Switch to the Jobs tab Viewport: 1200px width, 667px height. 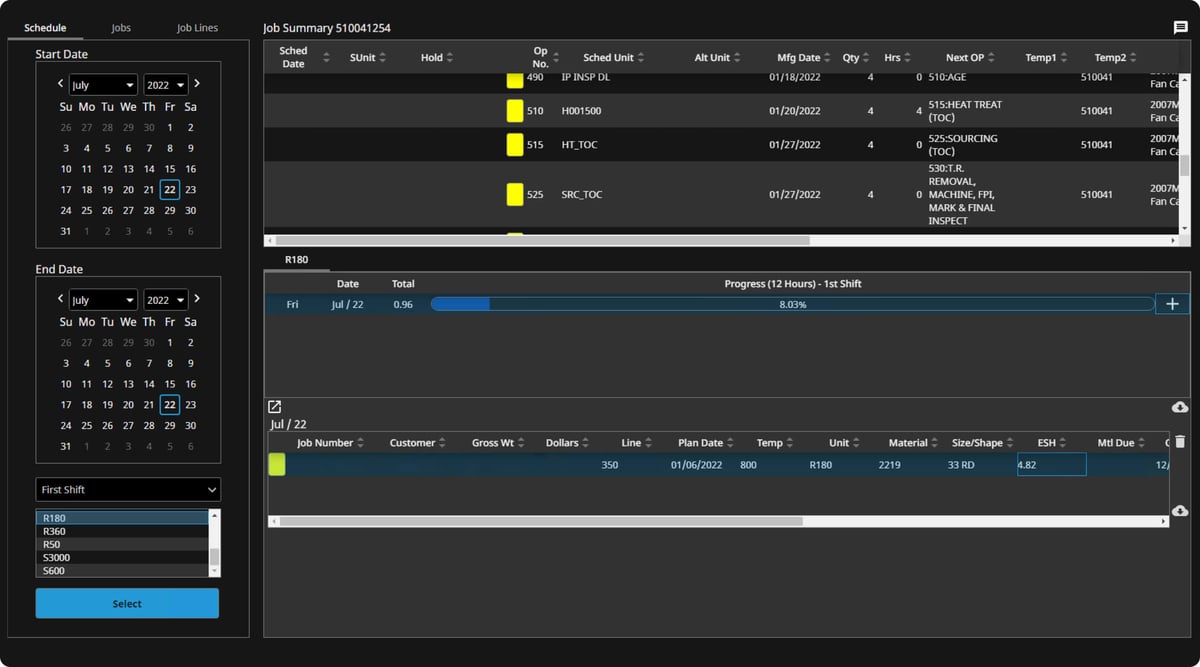121,28
